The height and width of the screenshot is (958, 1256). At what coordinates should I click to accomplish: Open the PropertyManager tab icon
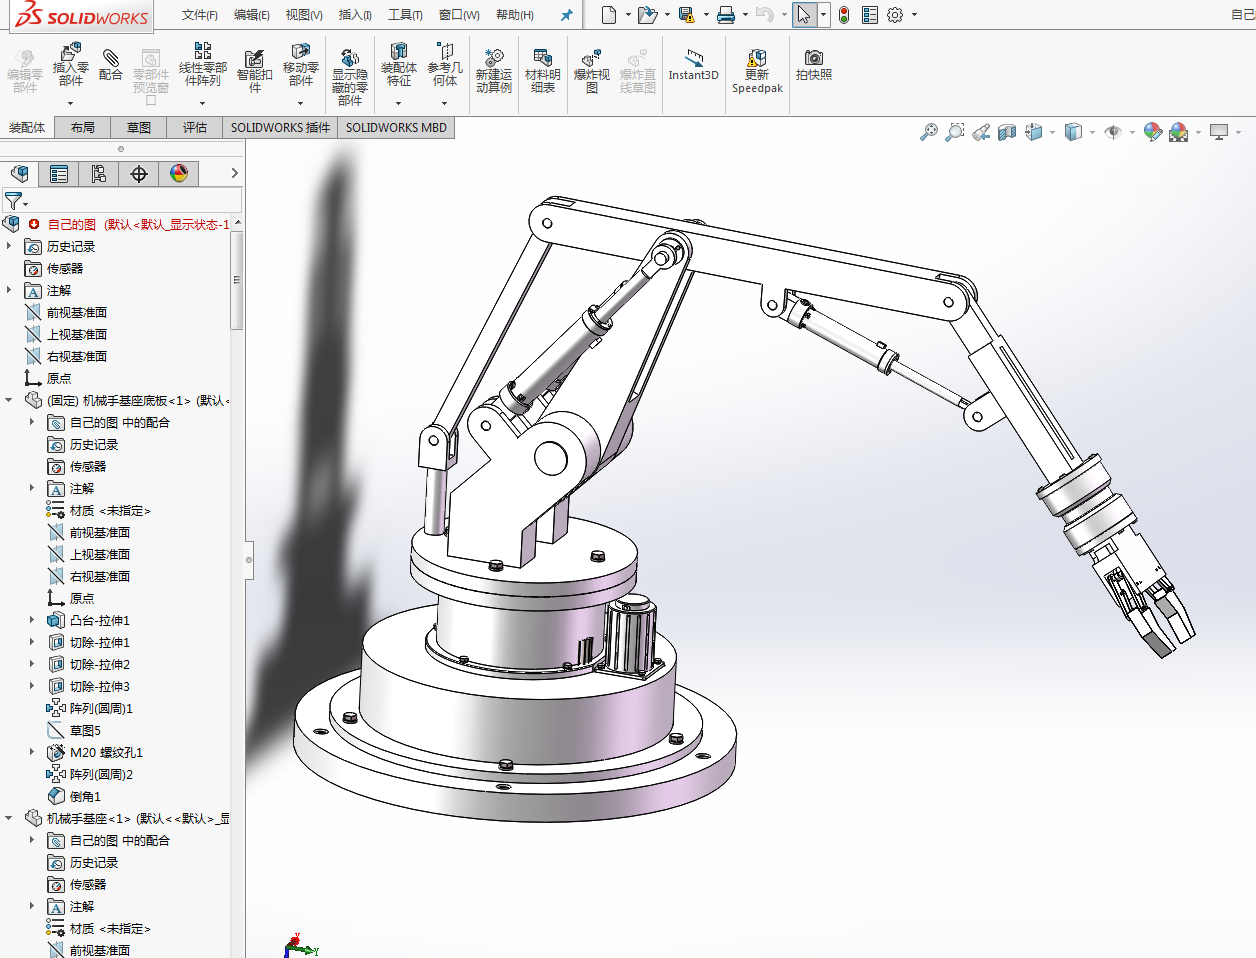coord(59,174)
